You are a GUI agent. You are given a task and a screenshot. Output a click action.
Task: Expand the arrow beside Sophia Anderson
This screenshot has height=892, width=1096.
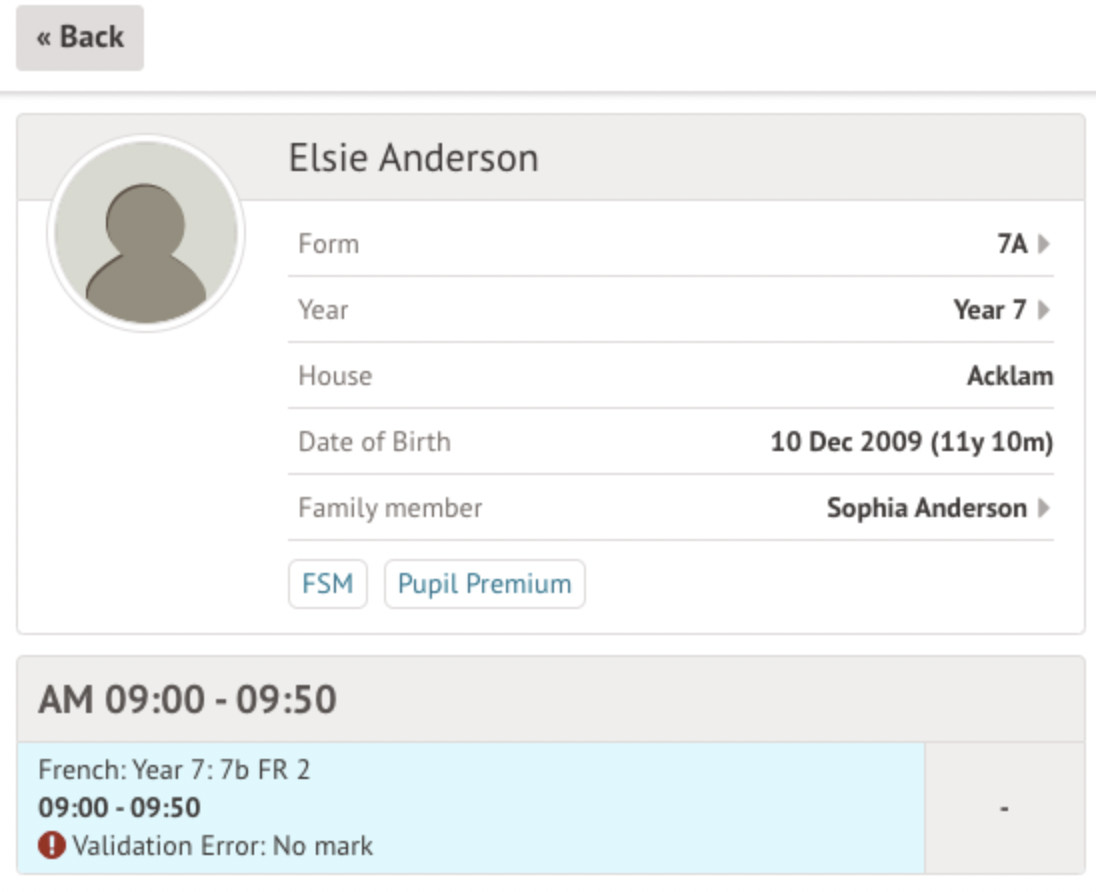1044,508
